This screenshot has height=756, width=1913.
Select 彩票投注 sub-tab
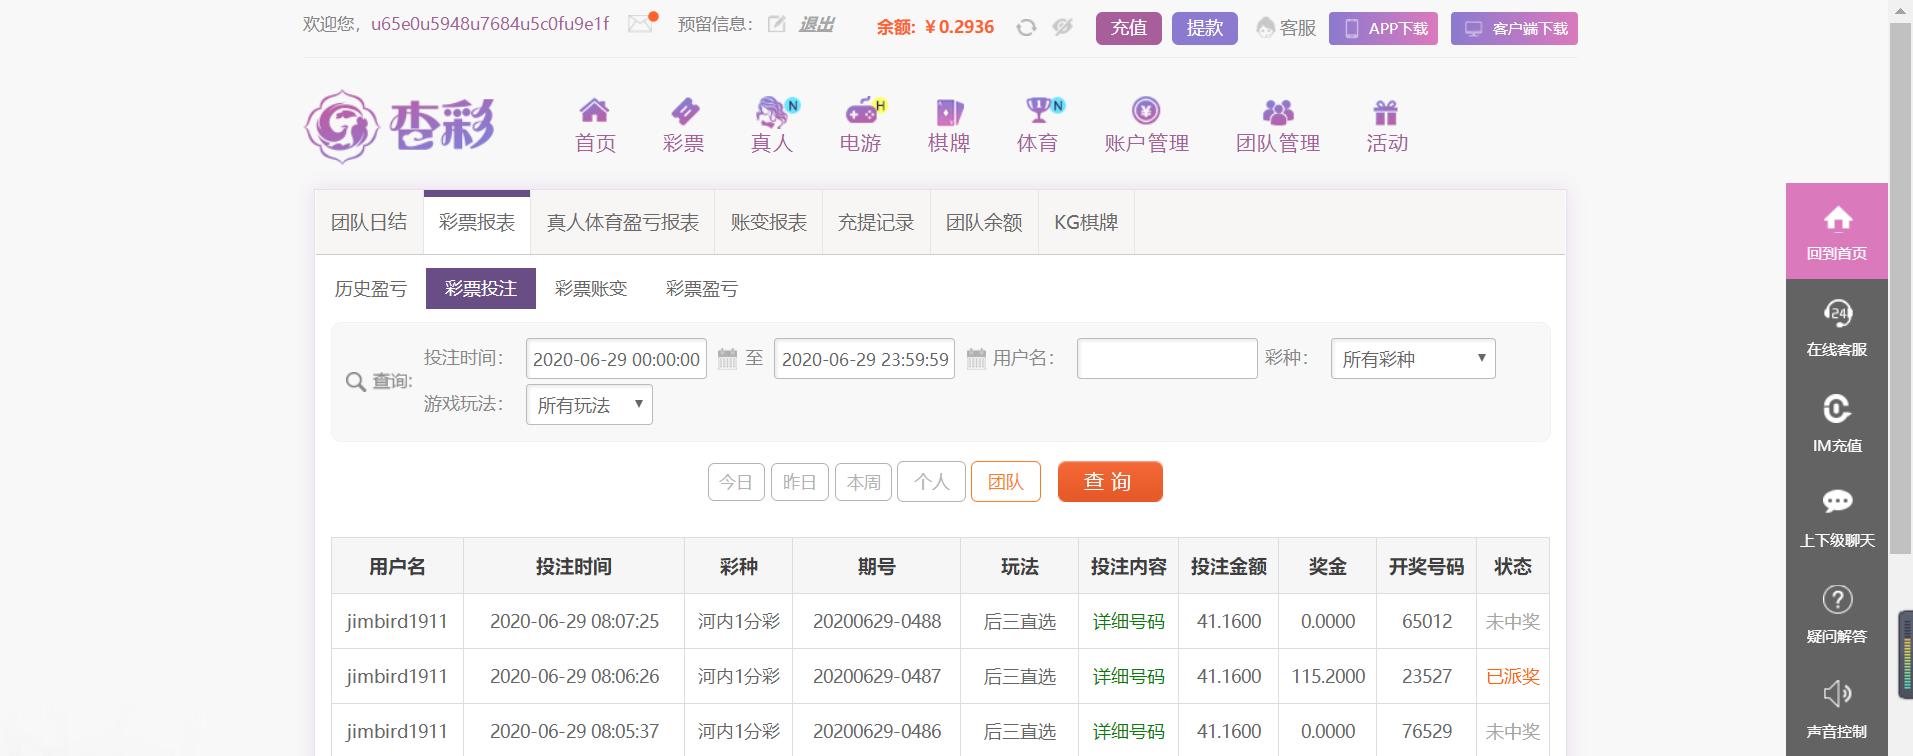tap(481, 289)
